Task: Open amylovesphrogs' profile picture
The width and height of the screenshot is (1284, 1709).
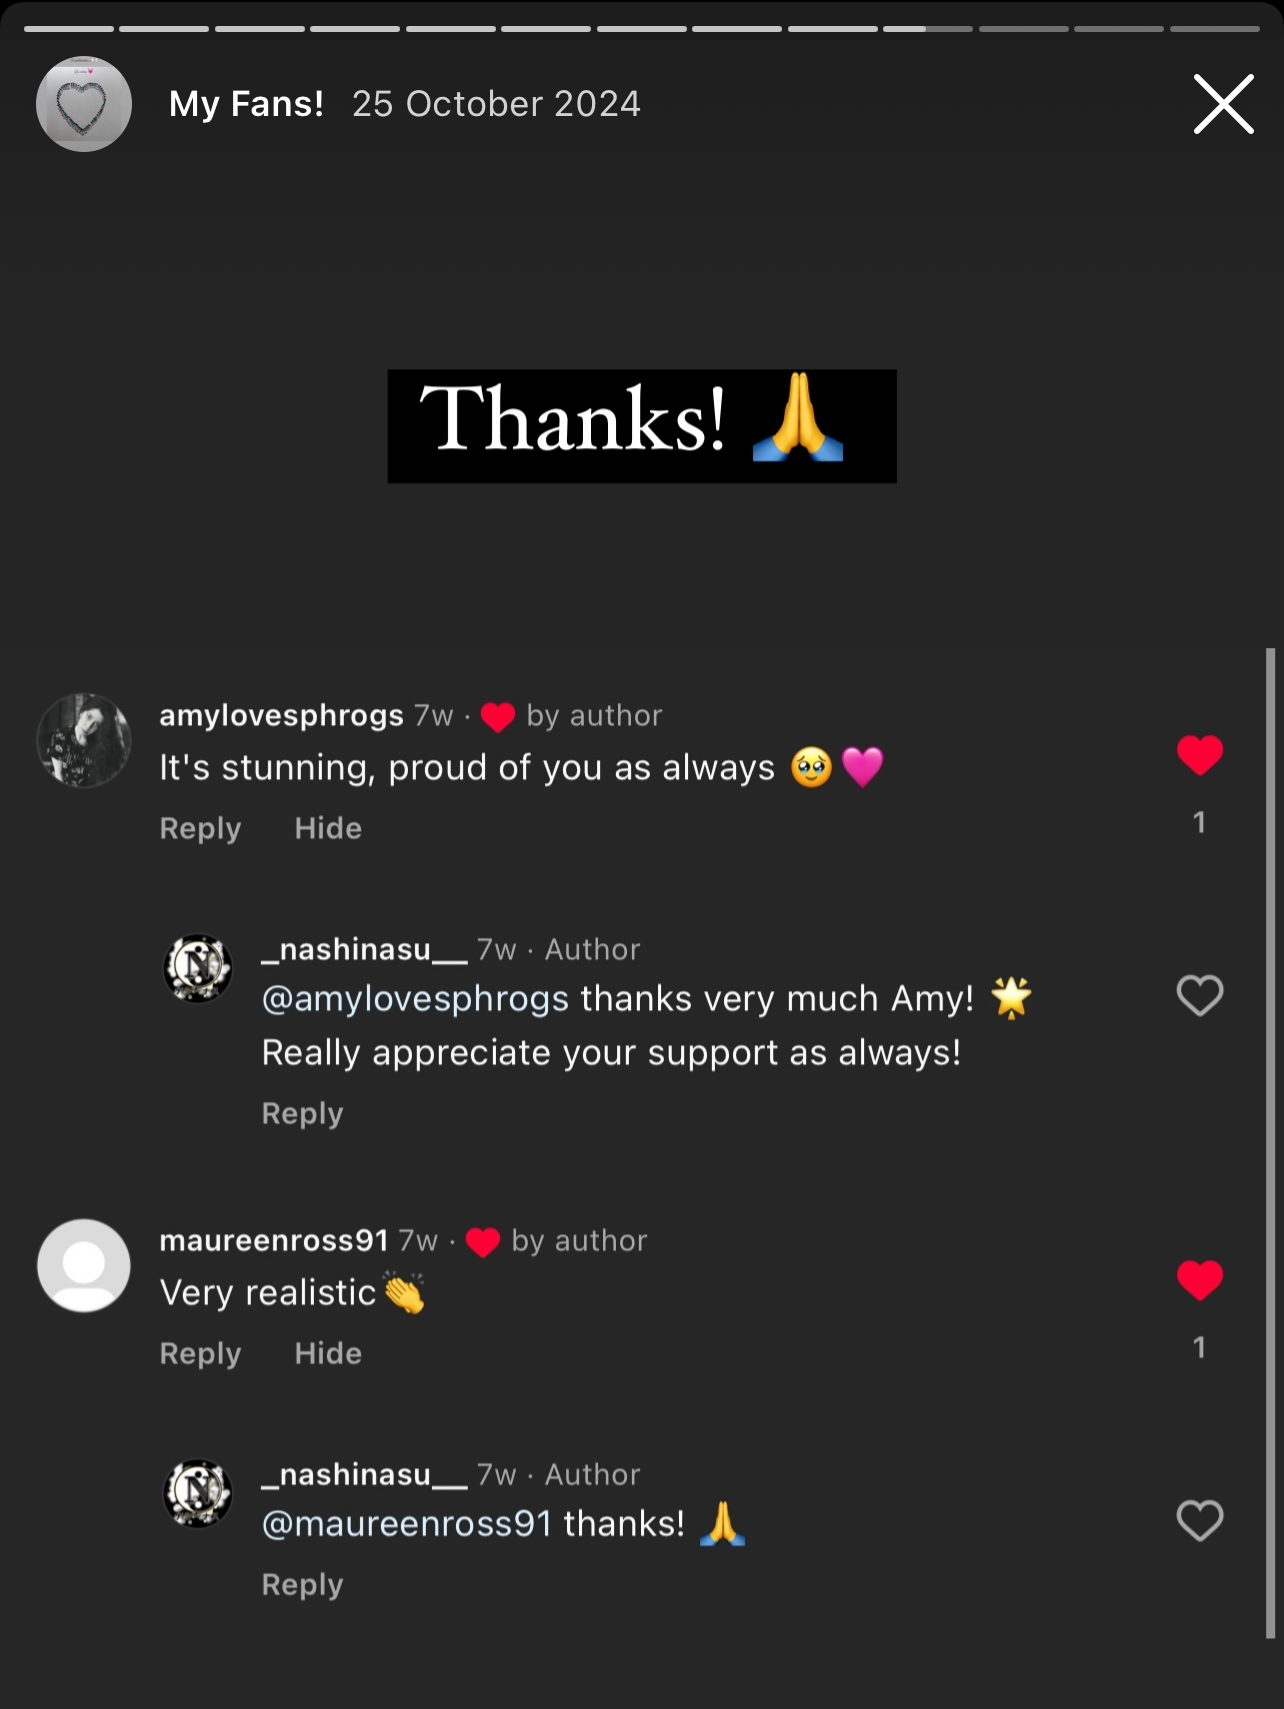Action: [x=84, y=740]
